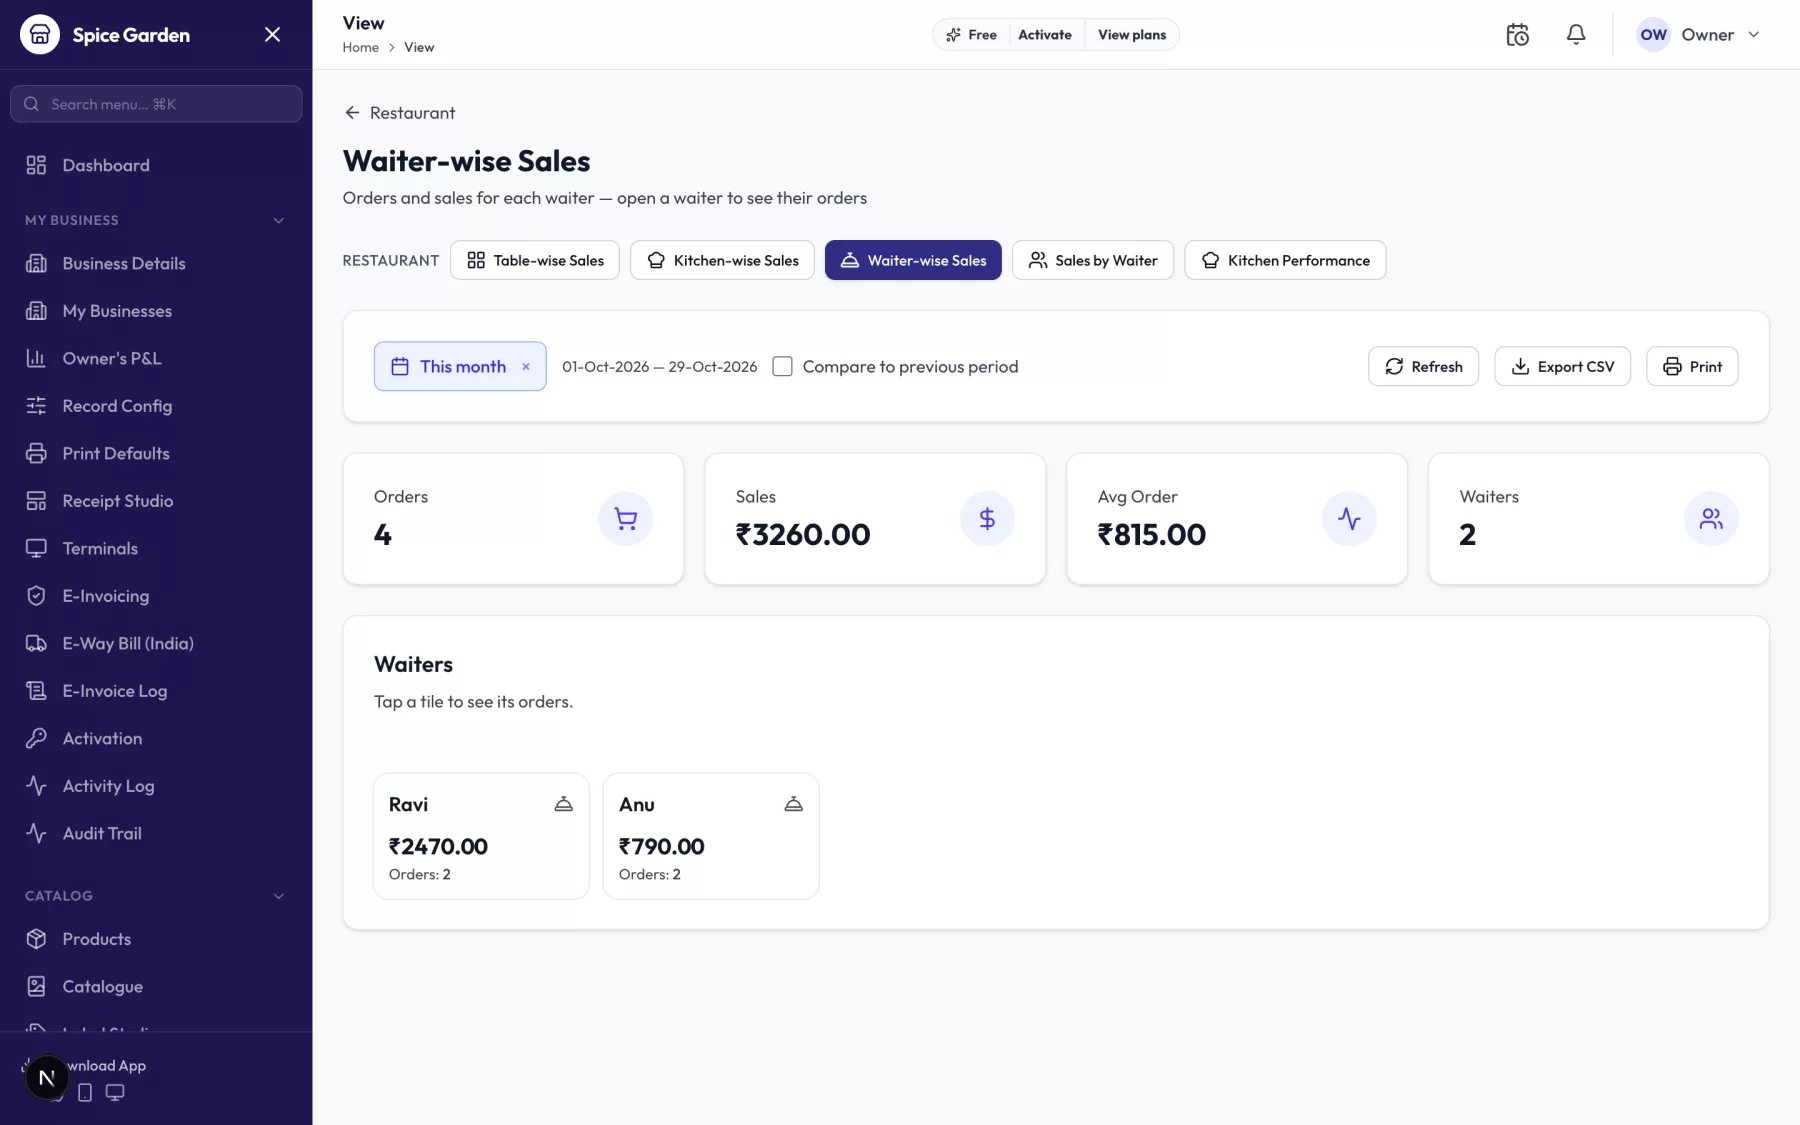The image size is (1800, 1125).
Task: Enable Compare to previous period checkbox
Action: [x=783, y=367]
